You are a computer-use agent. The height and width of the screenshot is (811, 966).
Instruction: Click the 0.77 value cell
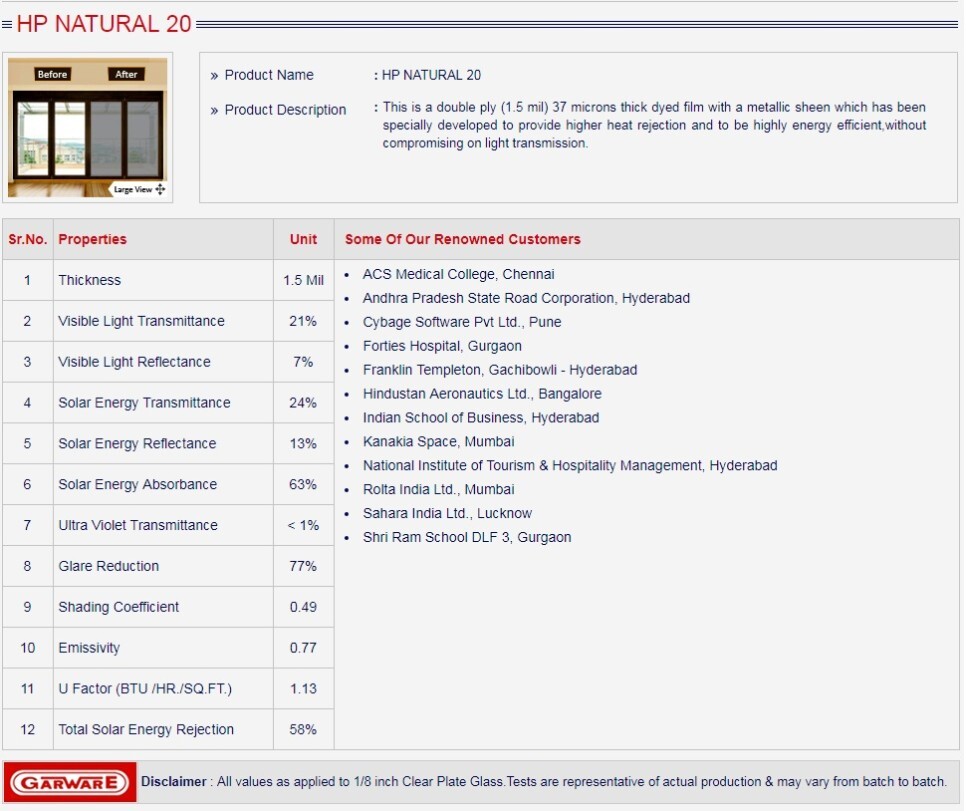pos(303,648)
